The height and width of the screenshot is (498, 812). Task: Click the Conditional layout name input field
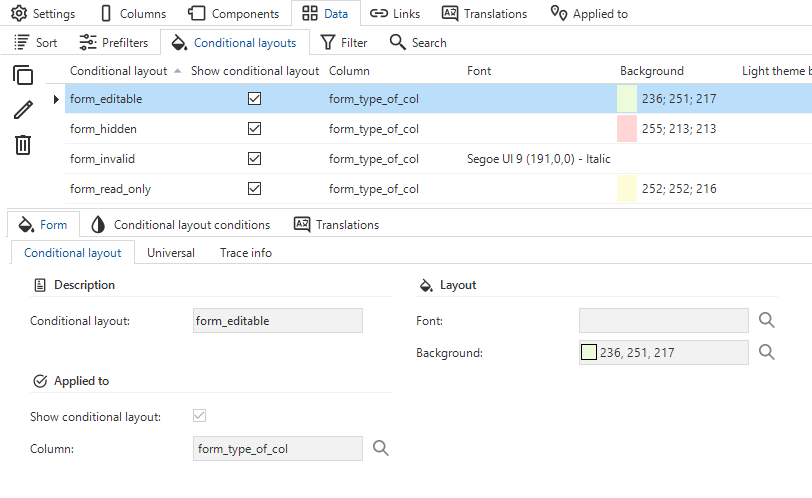(277, 320)
